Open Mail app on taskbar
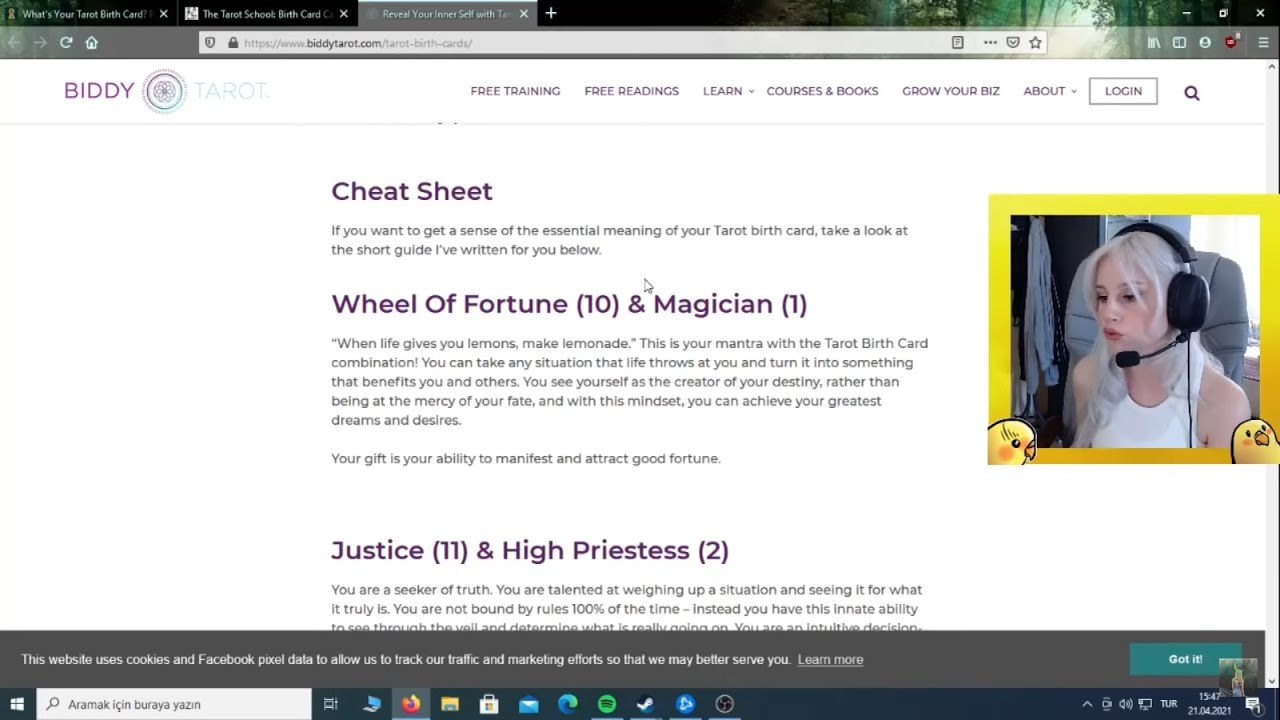Screen dimensions: 1280x720 (528, 704)
